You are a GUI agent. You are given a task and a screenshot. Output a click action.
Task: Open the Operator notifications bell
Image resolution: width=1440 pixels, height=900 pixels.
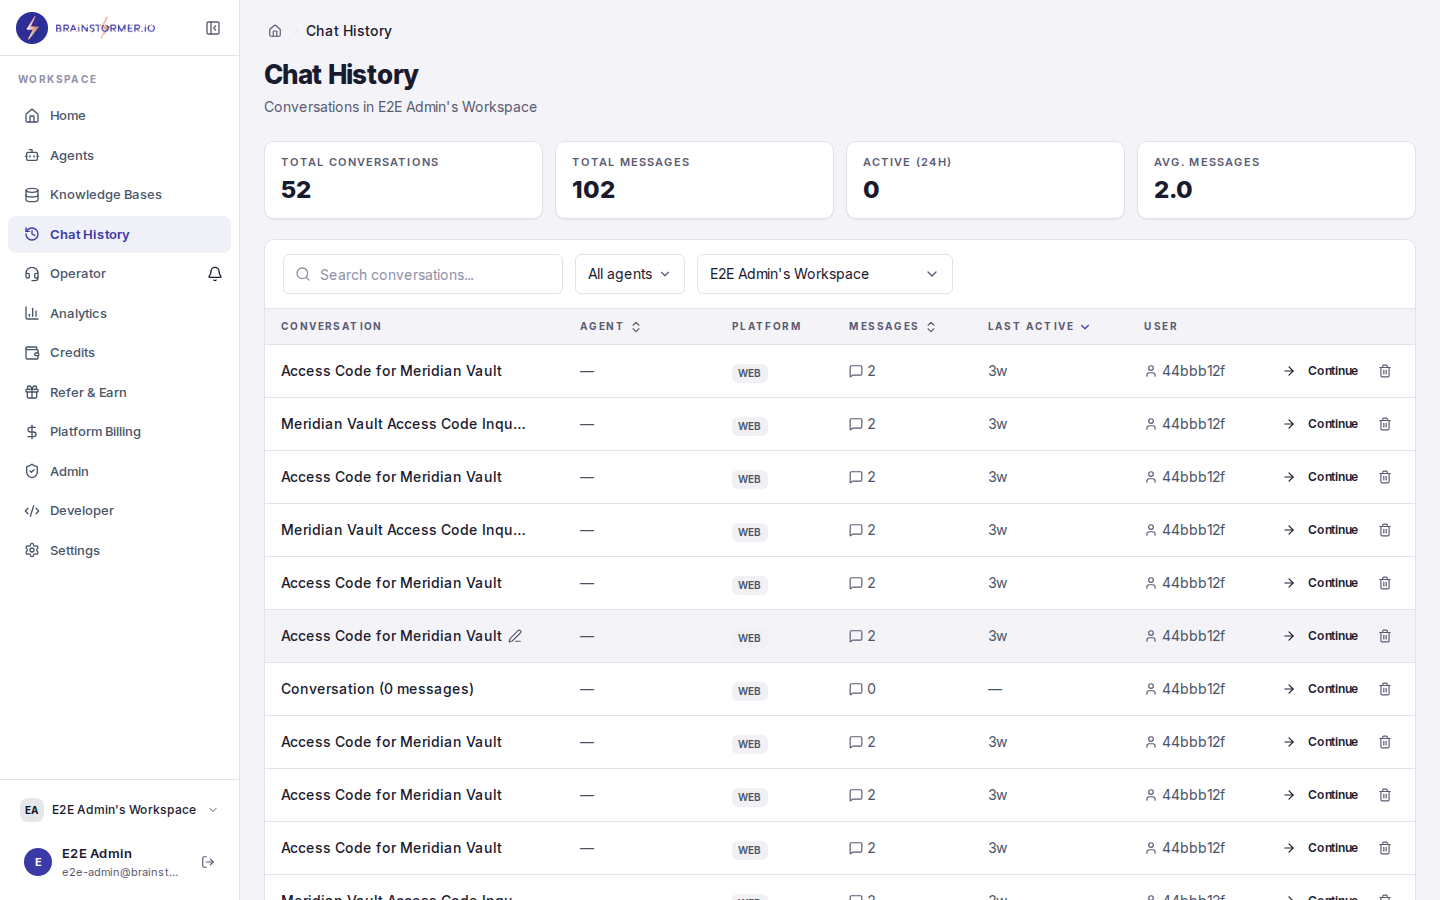pos(215,274)
